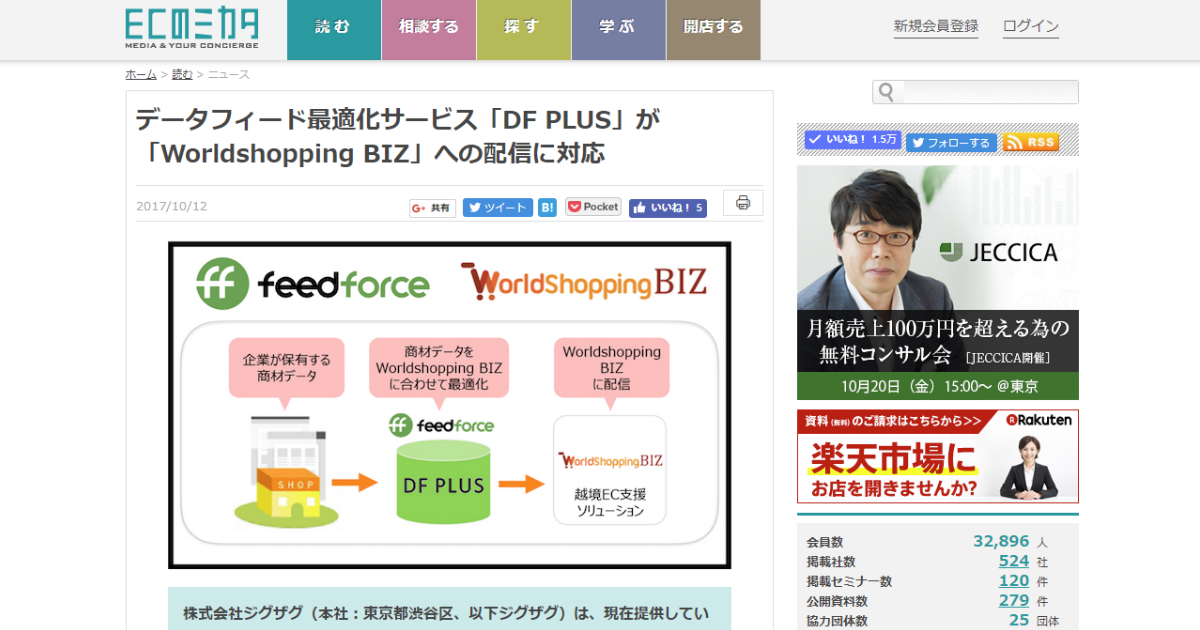Click the search magnifier icon

[886, 93]
